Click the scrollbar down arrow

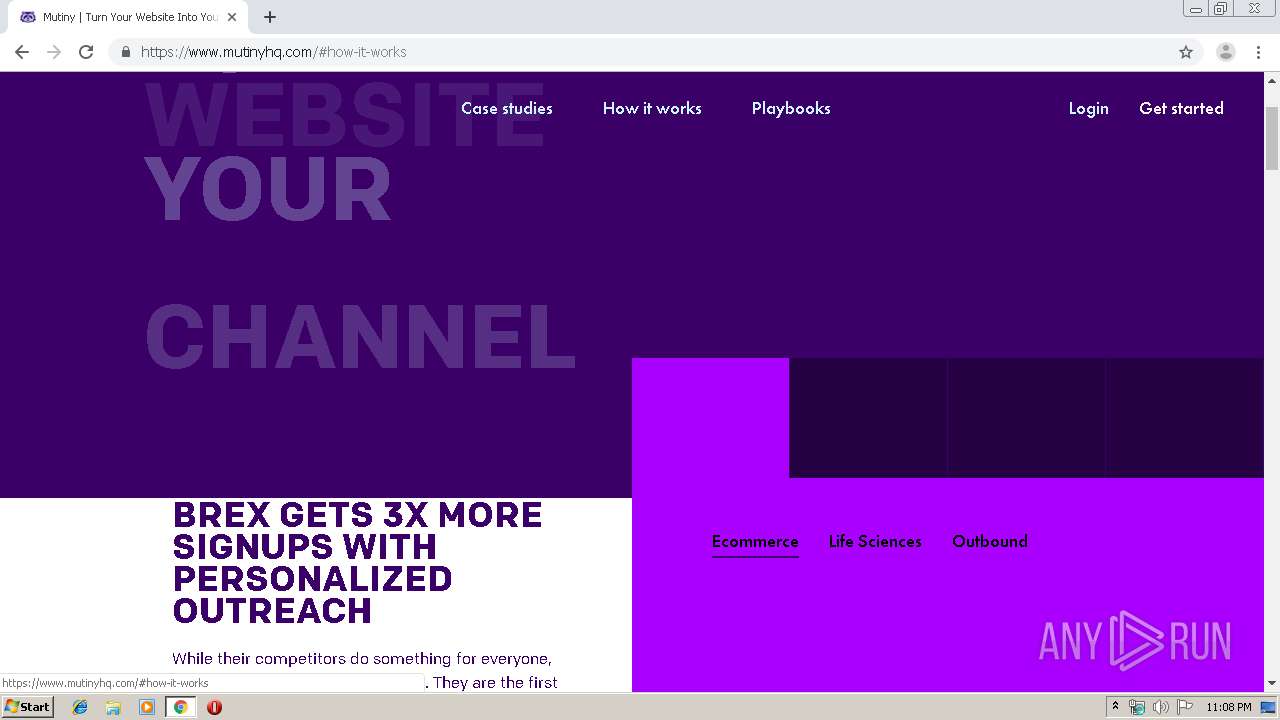coord(1272,684)
